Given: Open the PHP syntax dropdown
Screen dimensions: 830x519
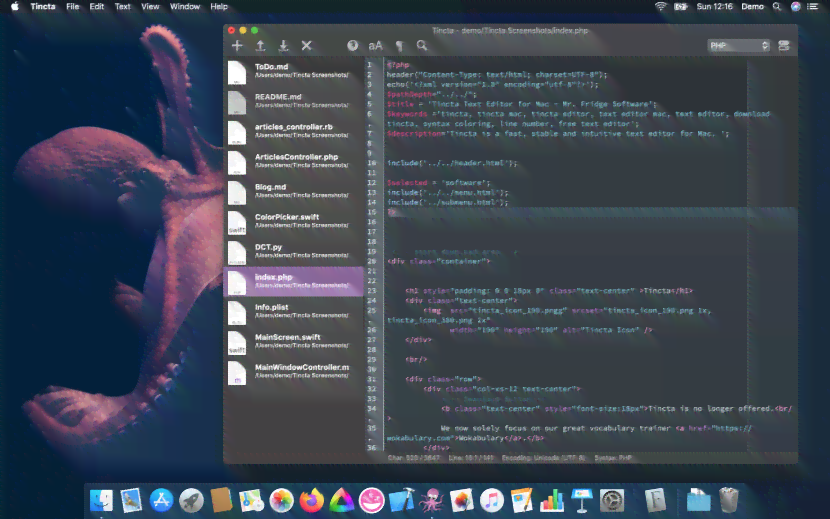Looking at the screenshot, I should [738, 46].
